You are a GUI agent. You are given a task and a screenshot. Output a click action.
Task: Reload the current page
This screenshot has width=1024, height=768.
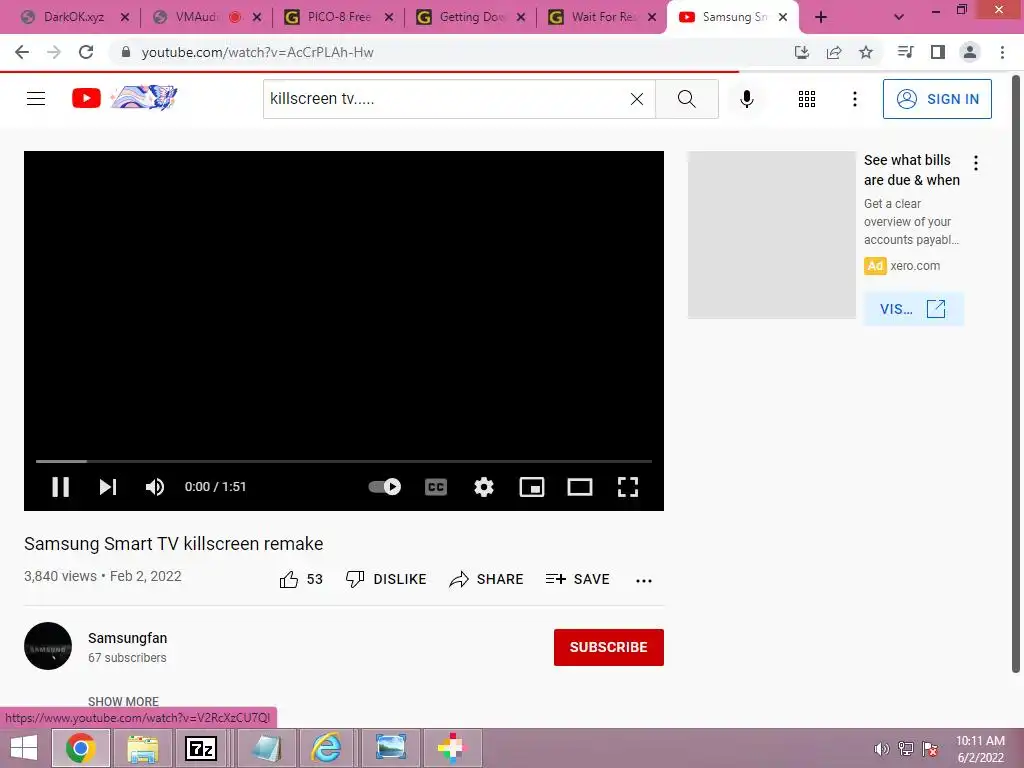[86, 52]
